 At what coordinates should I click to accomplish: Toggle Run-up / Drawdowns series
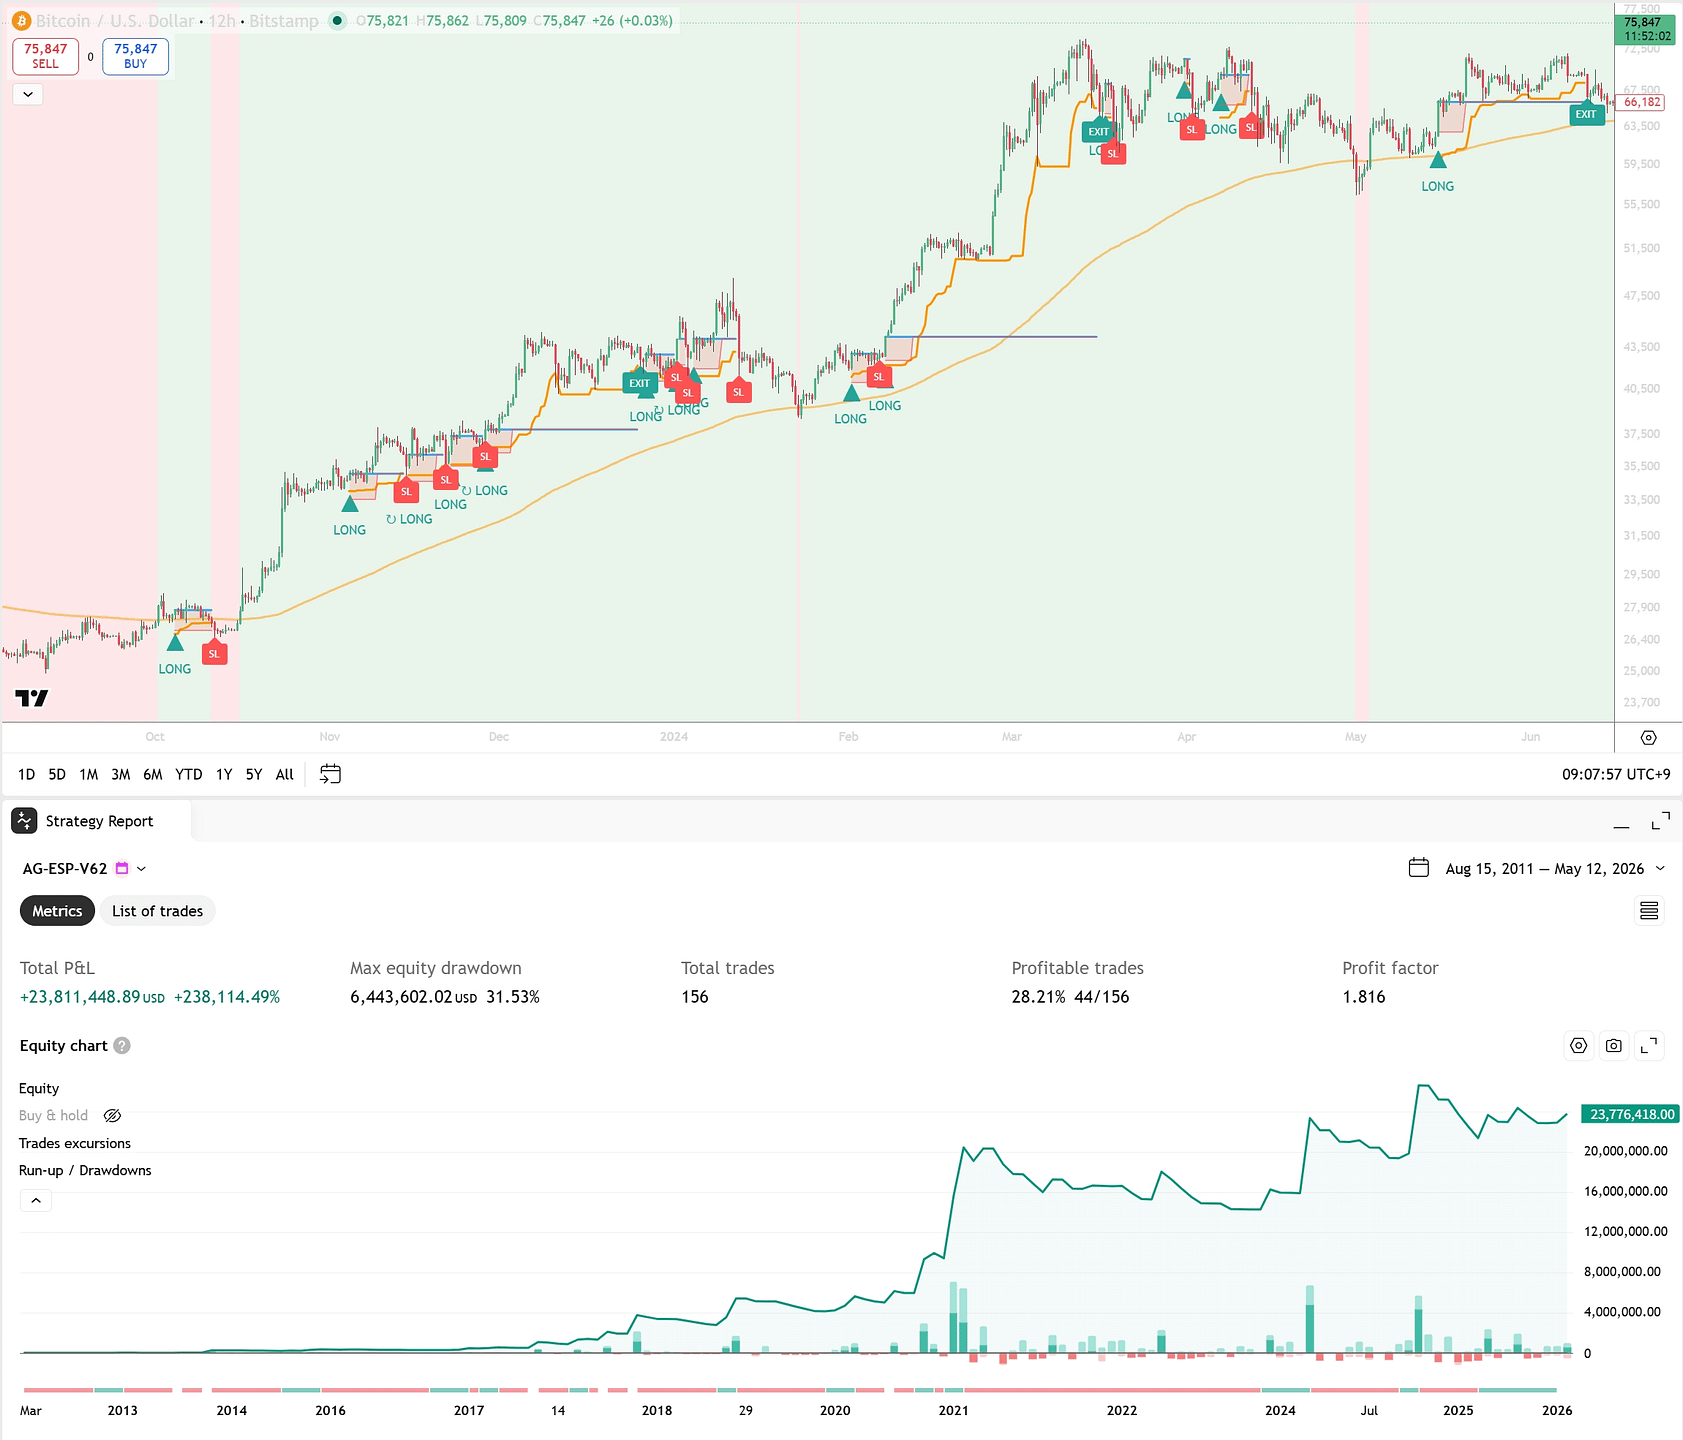click(85, 1170)
